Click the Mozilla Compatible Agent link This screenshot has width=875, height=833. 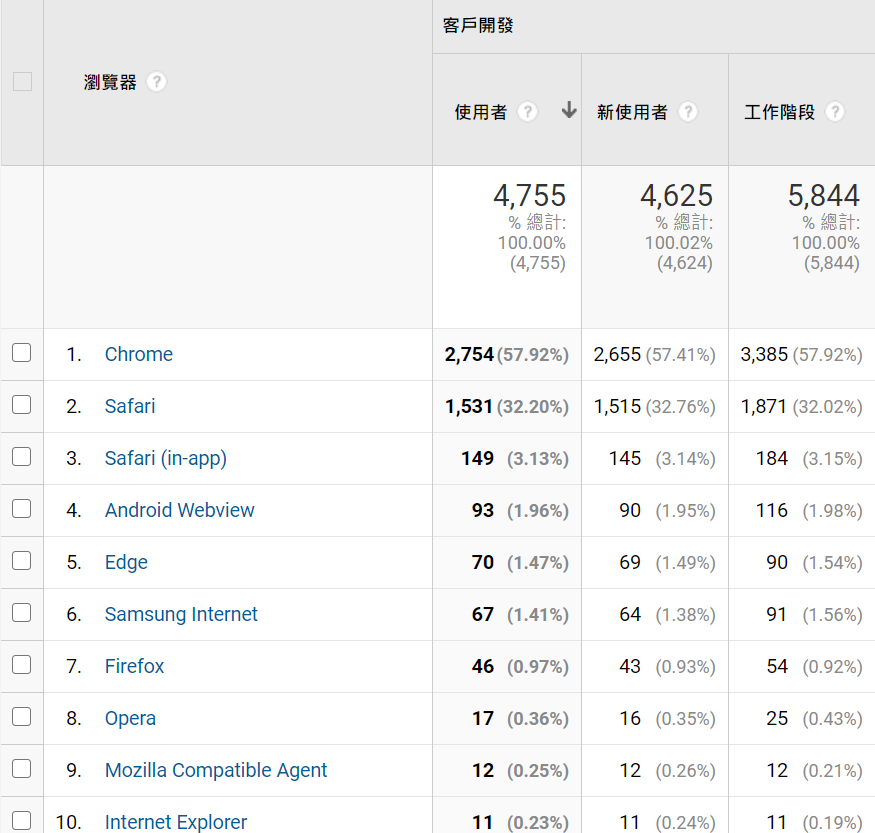click(216, 770)
